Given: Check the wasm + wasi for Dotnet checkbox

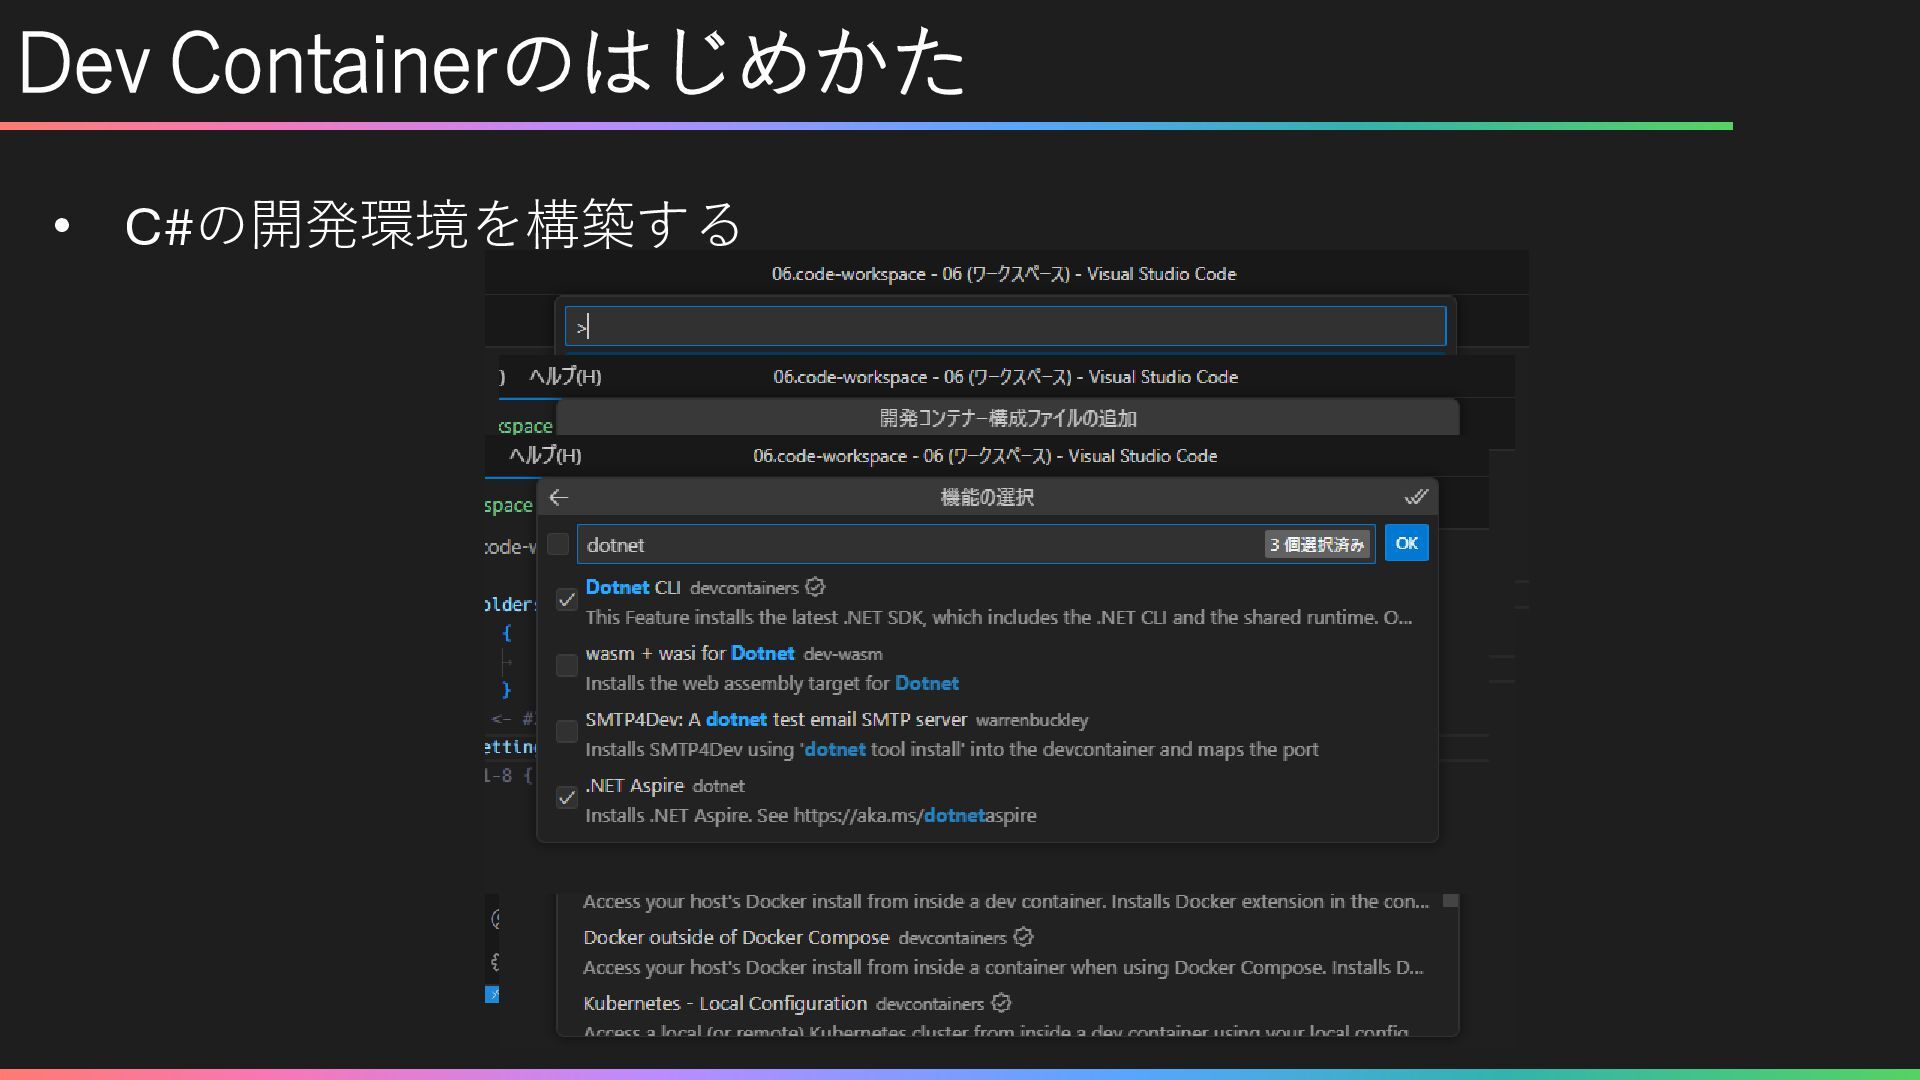Looking at the screenshot, I should pos(566,666).
